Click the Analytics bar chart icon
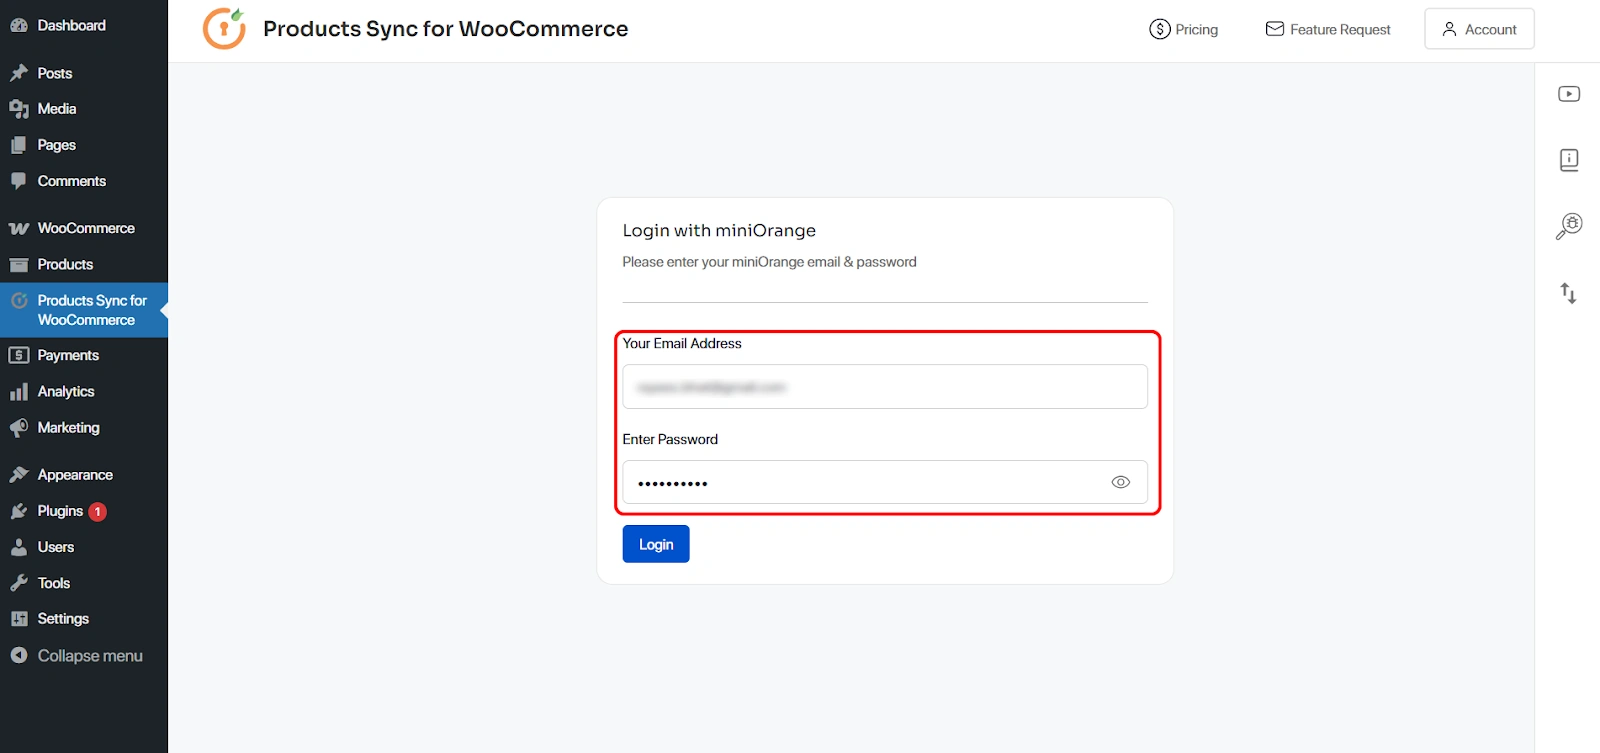Image resolution: width=1600 pixels, height=753 pixels. (19, 391)
